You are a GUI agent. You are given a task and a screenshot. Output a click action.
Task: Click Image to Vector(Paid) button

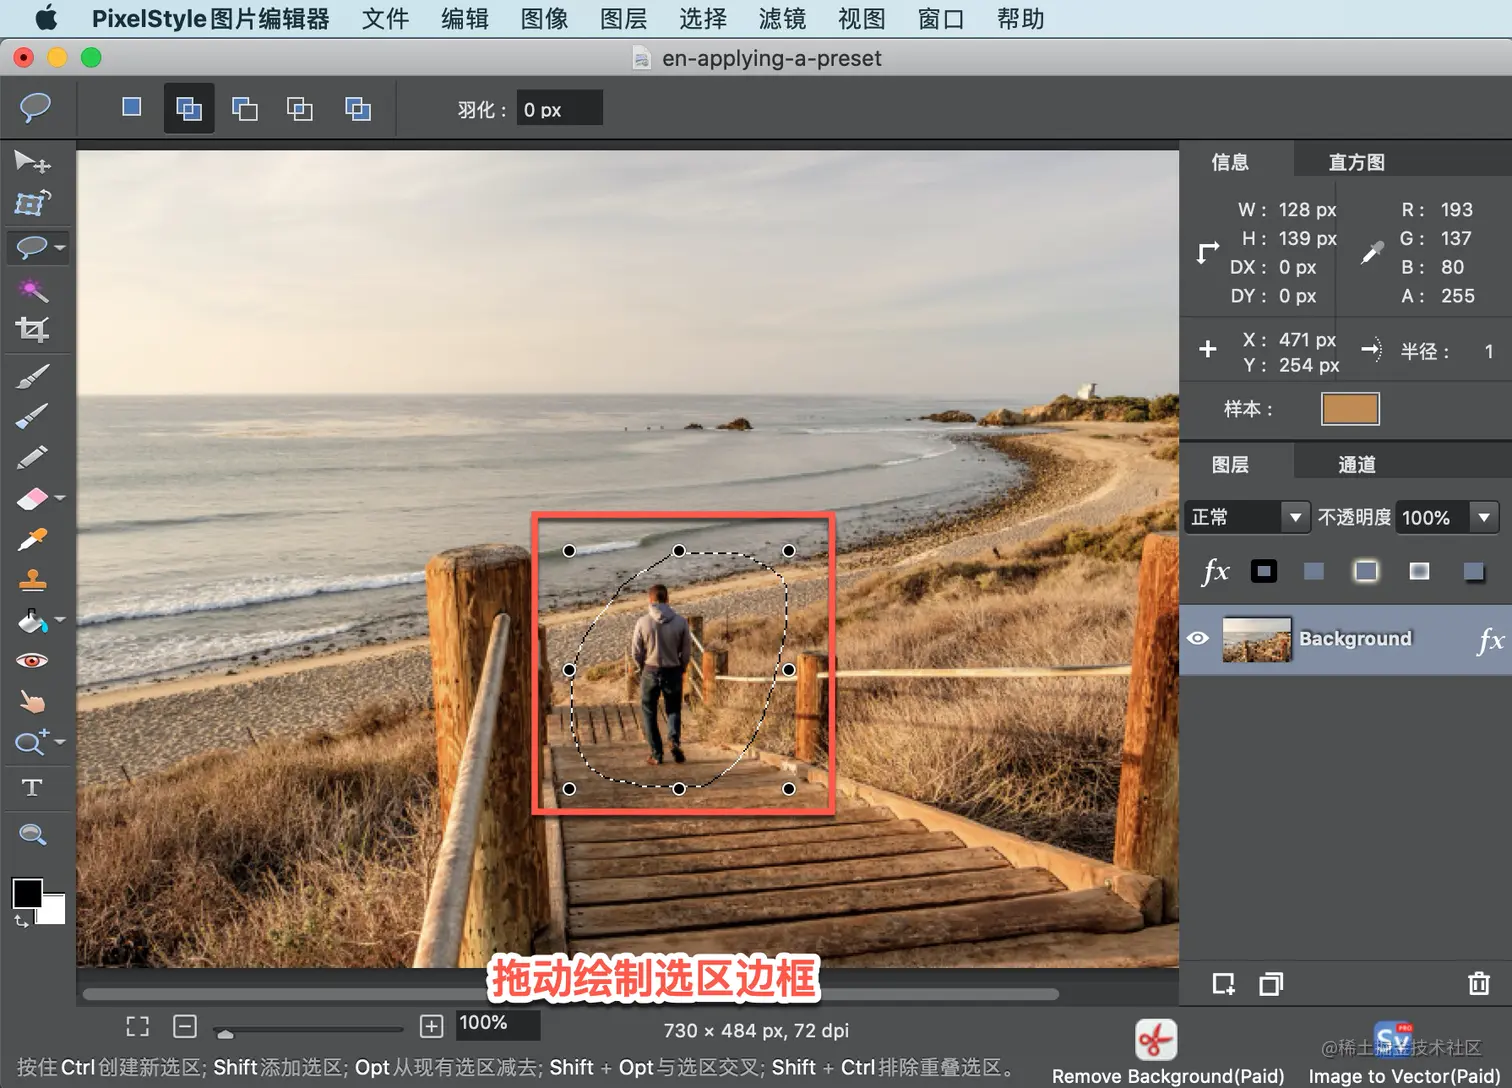tap(1404, 1076)
